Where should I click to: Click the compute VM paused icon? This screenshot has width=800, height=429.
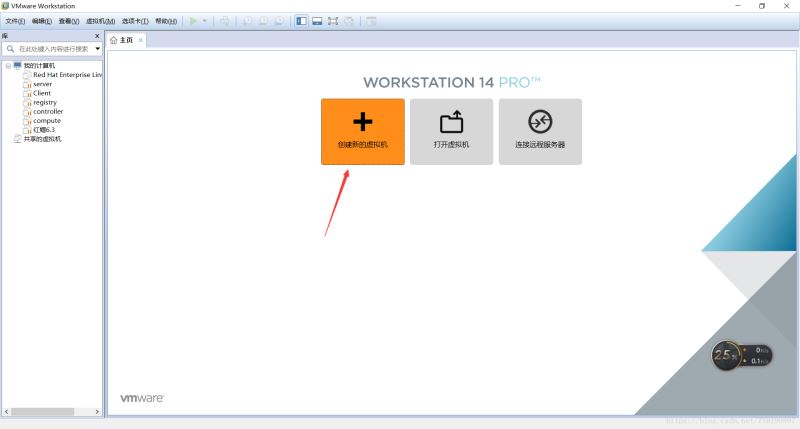click(28, 121)
